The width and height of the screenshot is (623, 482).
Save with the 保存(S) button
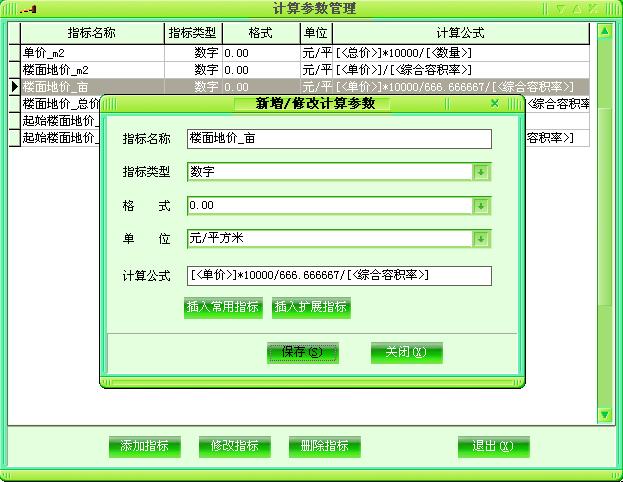pyautogui.click(x=303, y=352)
